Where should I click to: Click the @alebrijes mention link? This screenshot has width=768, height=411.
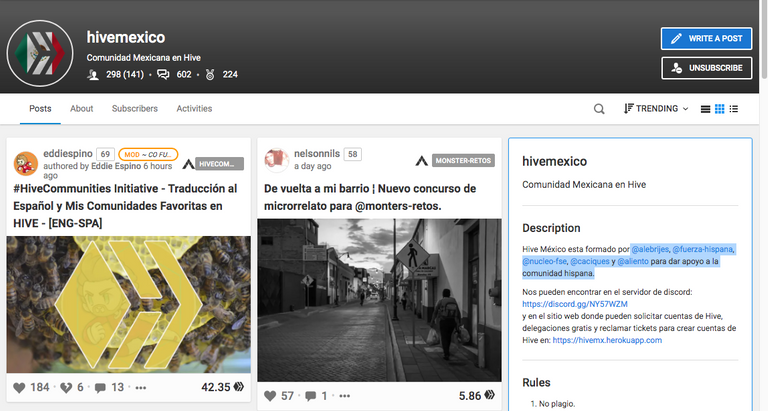(x=650, y=249)
